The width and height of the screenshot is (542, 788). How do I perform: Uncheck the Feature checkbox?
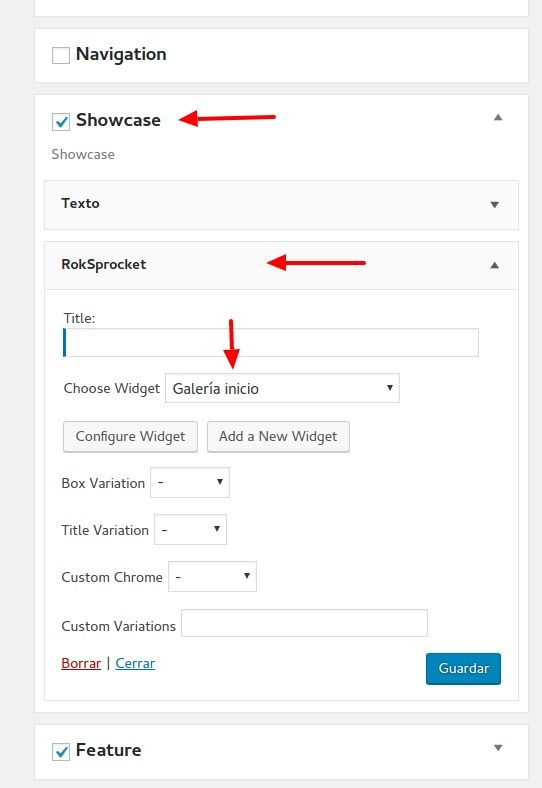tap(61, 752)
